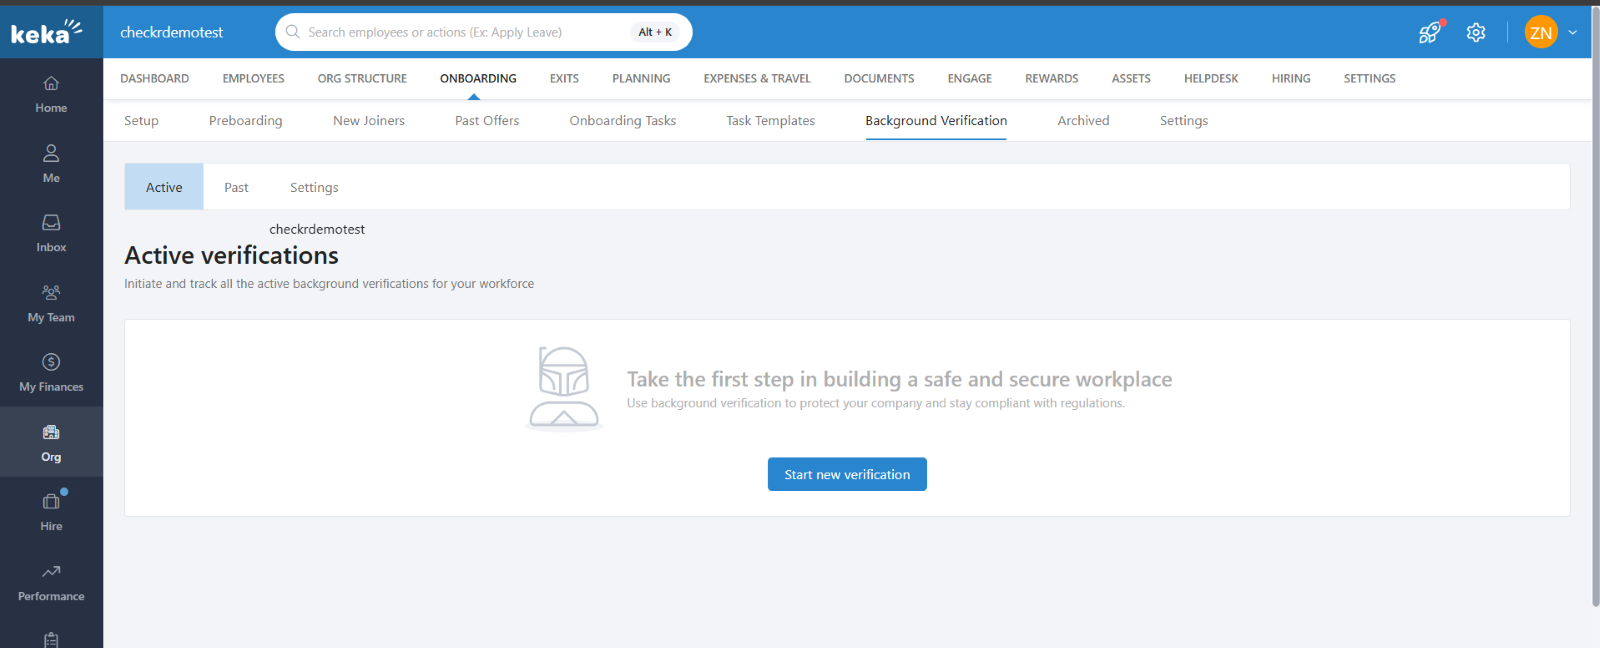Focus the search employees or actions field
The height and width of the screenshot is (648, 1600).
(460, 32)
